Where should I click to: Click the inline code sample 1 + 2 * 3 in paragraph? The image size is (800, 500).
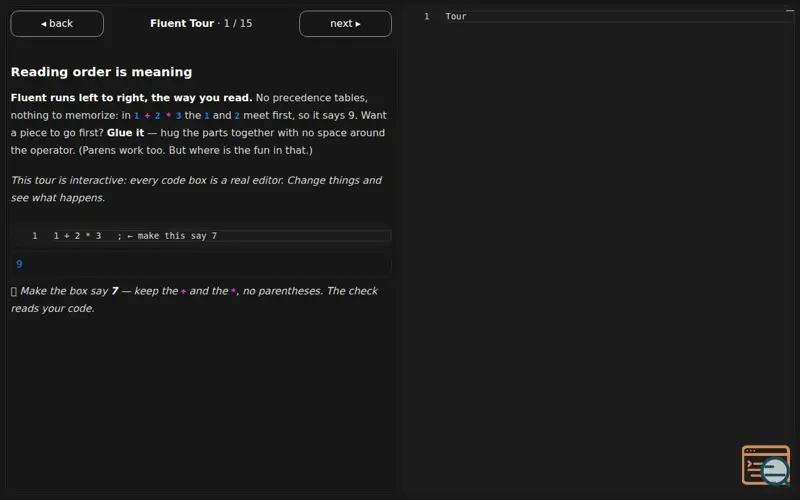click(x=158, y=116)
